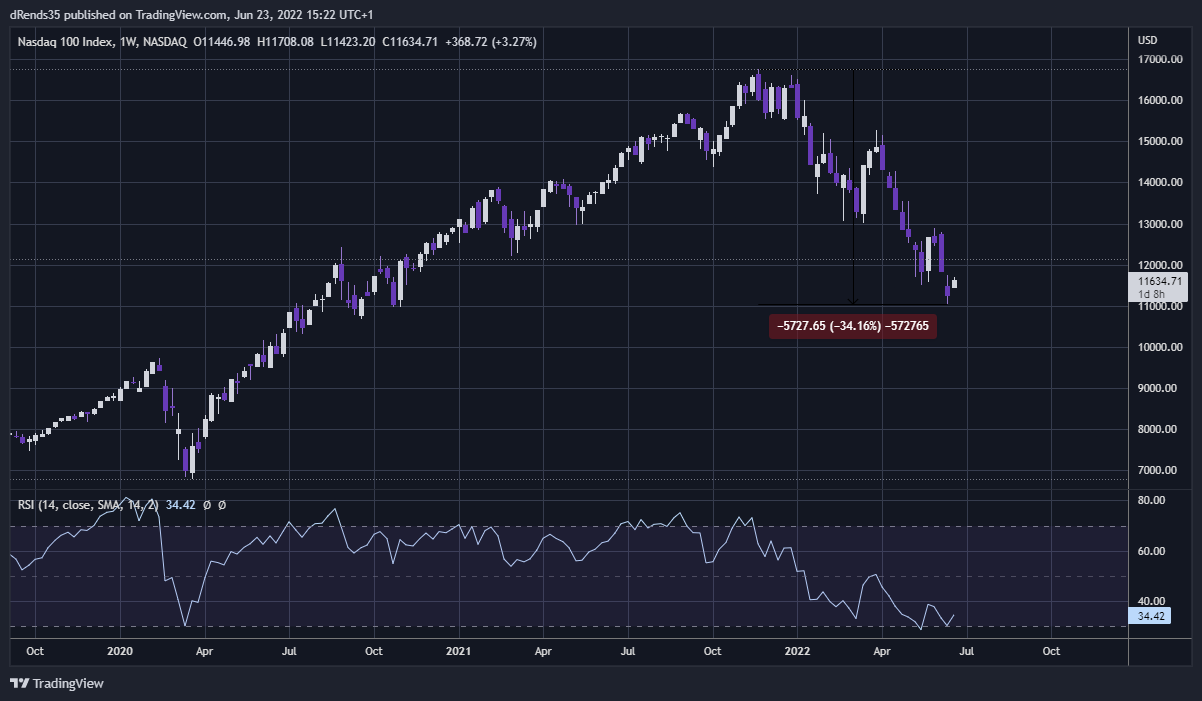Click the RSI legend value '34.42'
Screen dimensions: 1202x701
[x=181, y=505]
